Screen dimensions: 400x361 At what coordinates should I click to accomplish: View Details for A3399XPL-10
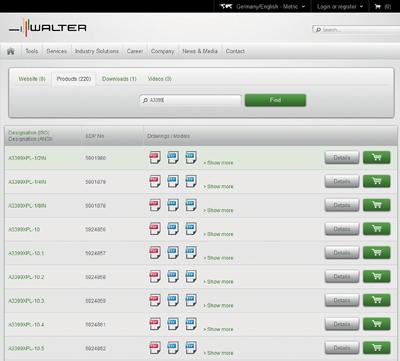click(342, 229)
